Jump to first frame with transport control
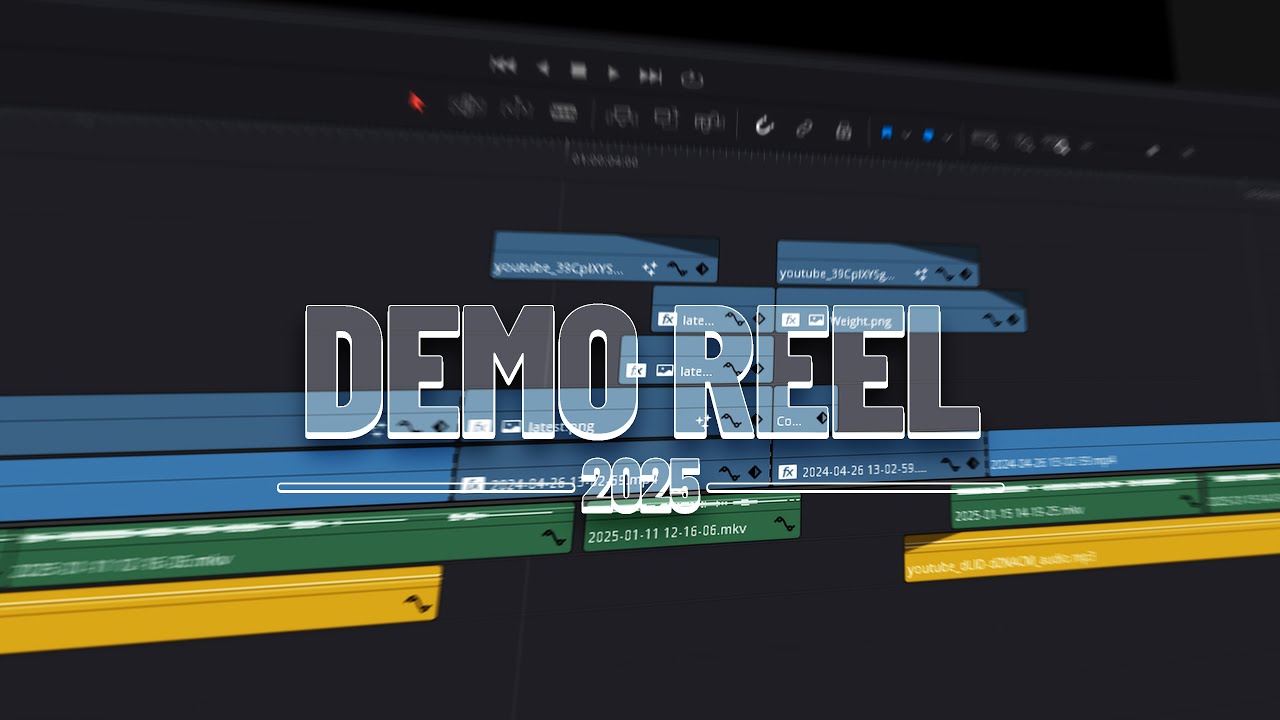The height and width of the screenshot is (720, 1280). point(503,65)
